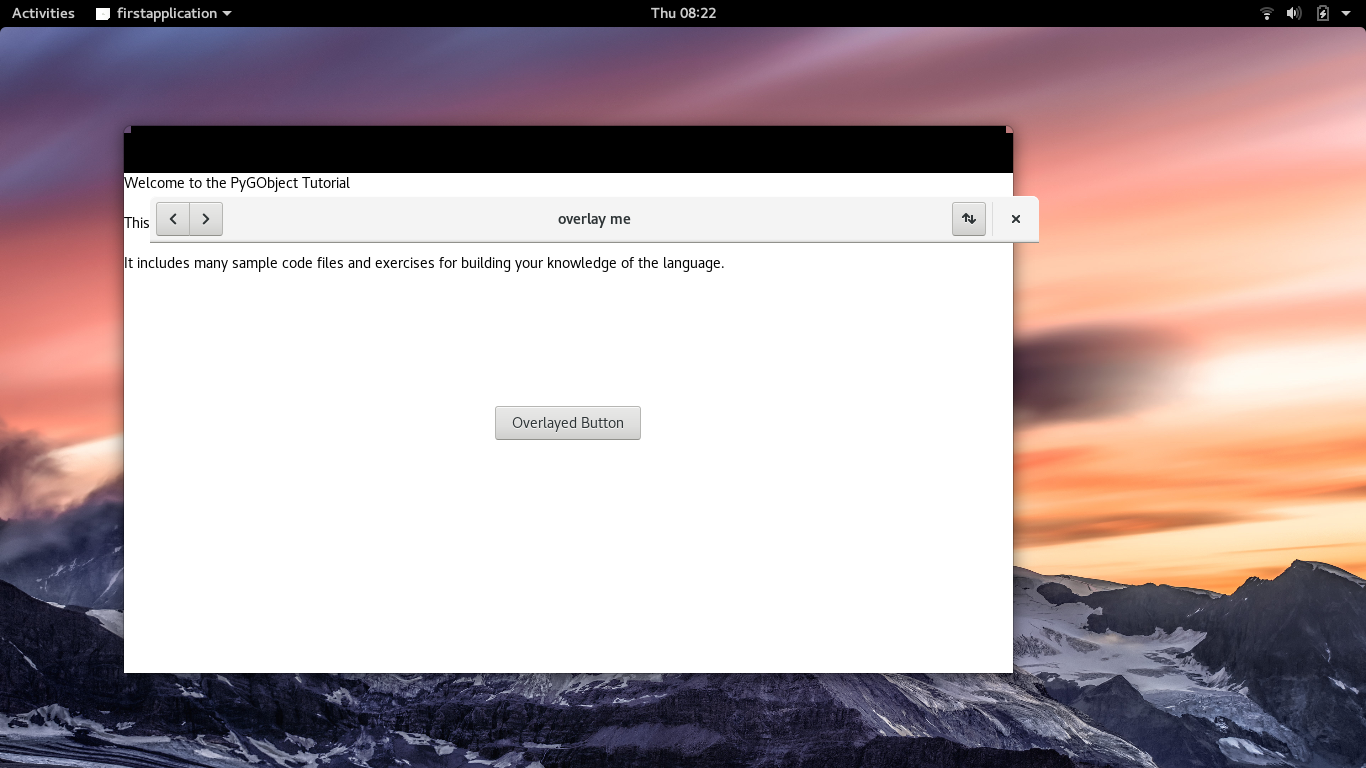Open the firstapplication app menu
This screenshot has height=768, width=1366.
(x=164, y=13)
